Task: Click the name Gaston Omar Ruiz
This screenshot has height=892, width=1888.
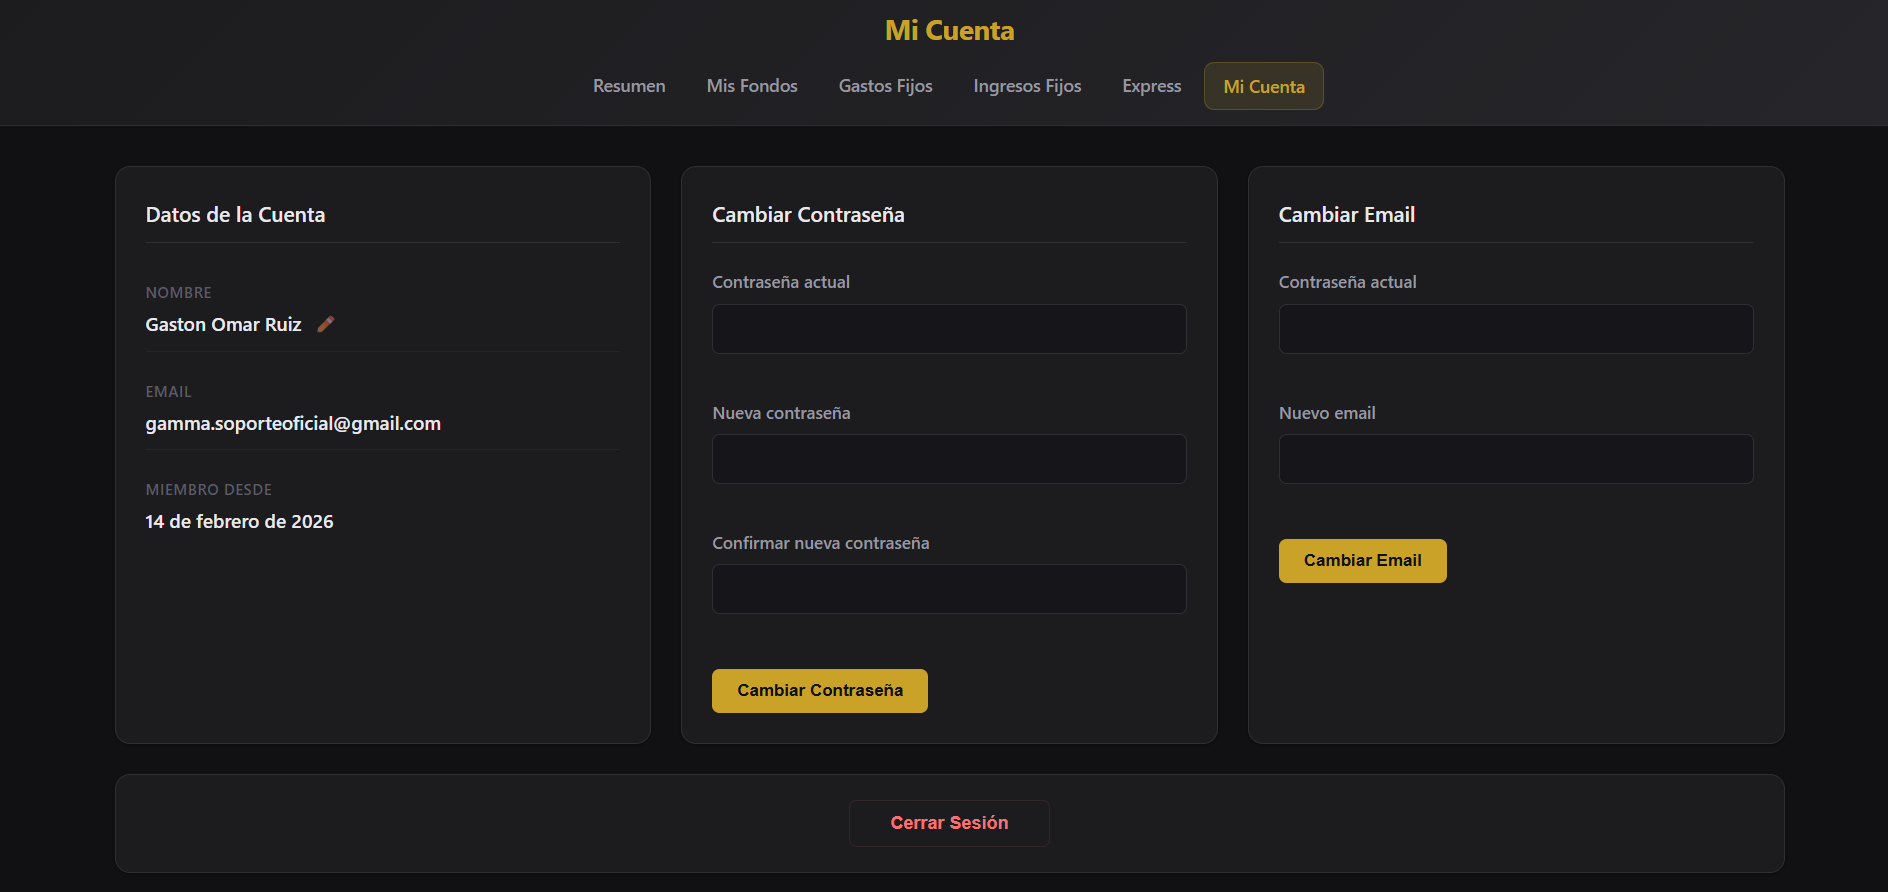Action: 223,325
